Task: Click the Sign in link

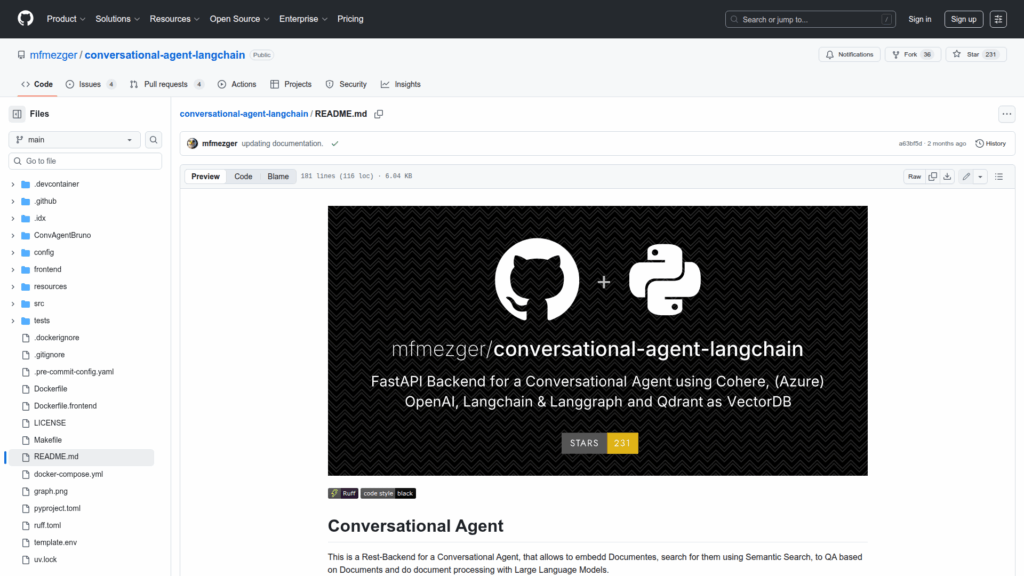Action: (x=920, y=19)
